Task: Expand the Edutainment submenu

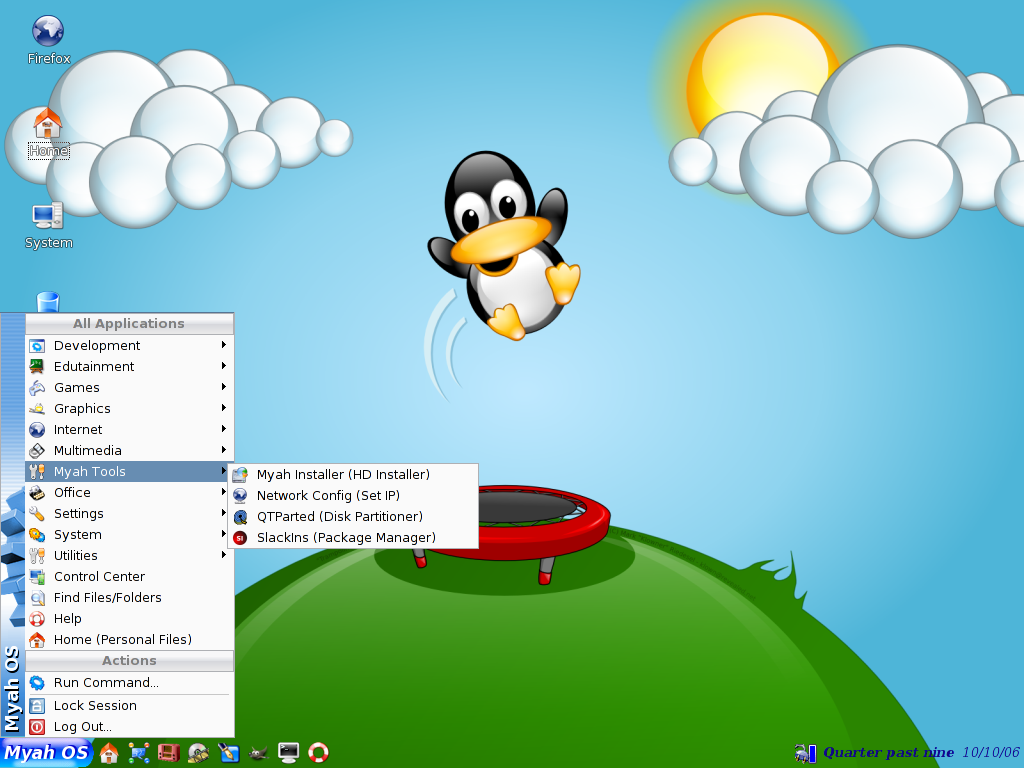Action: tap(129, 366)
